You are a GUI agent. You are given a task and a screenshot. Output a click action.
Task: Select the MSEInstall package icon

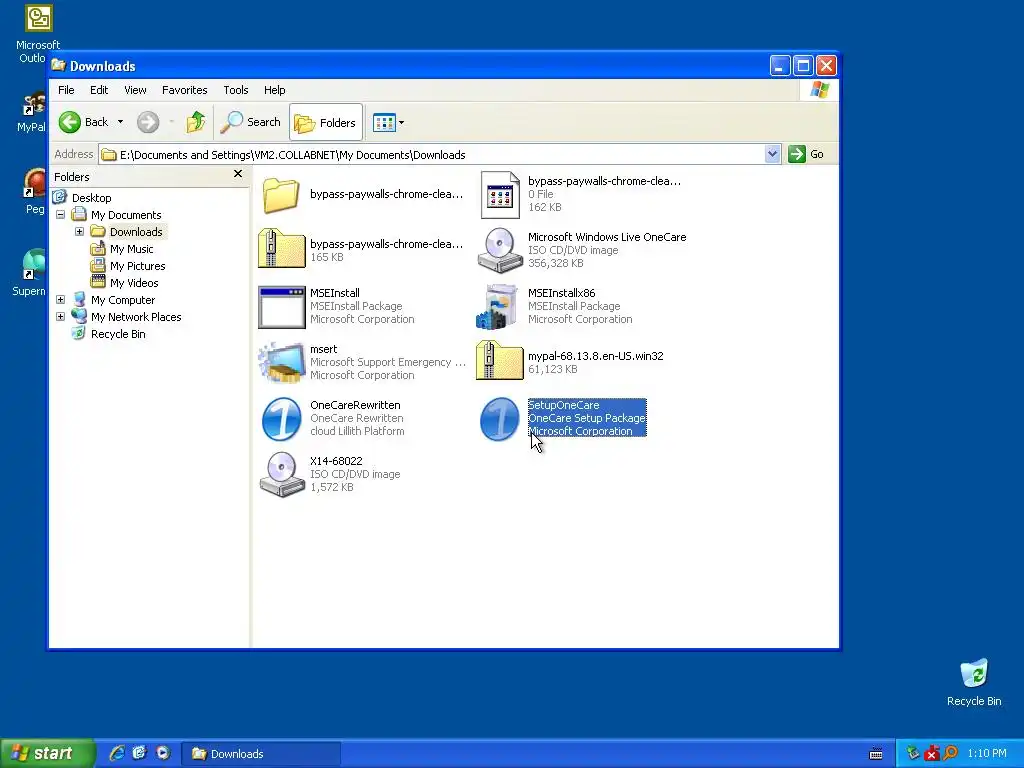(x=281, y=306)
